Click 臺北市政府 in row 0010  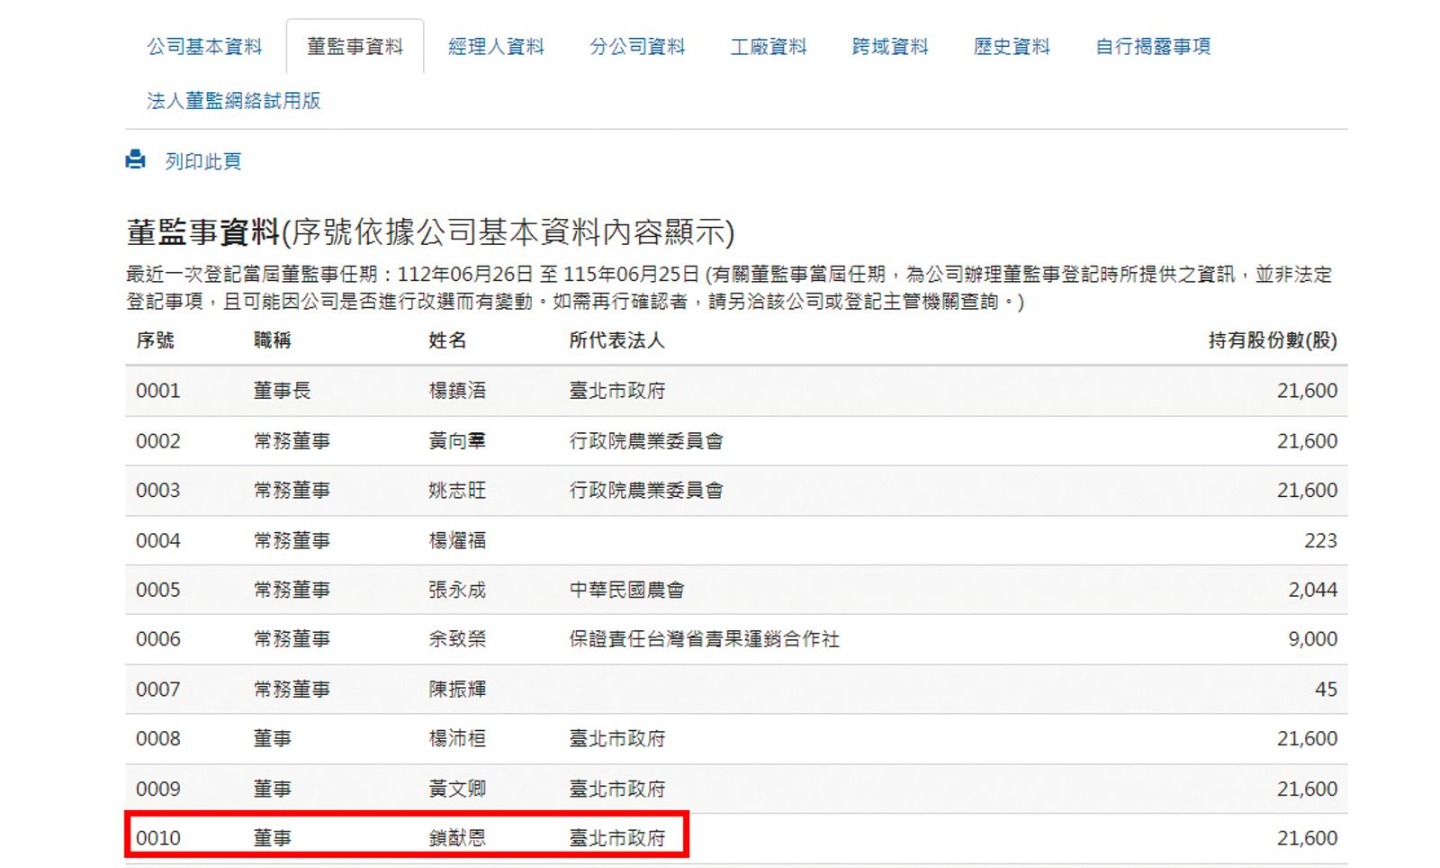pyautogui.click(x=617, y=837)
